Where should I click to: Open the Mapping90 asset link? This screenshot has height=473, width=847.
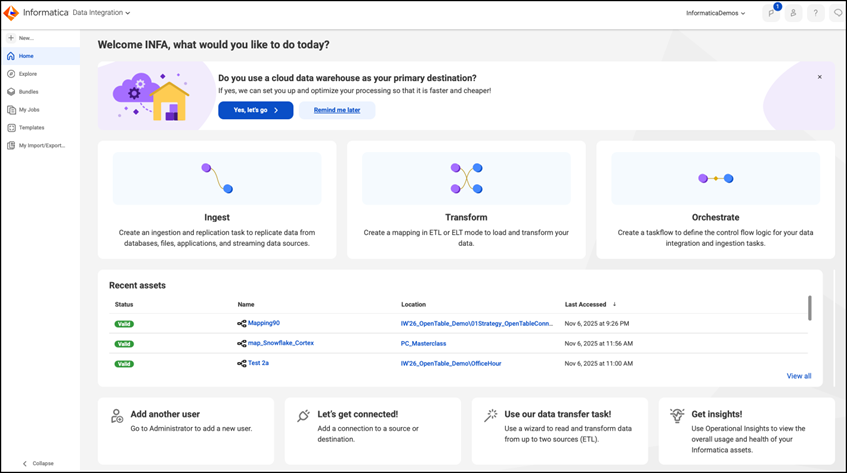tap(264, 323)
